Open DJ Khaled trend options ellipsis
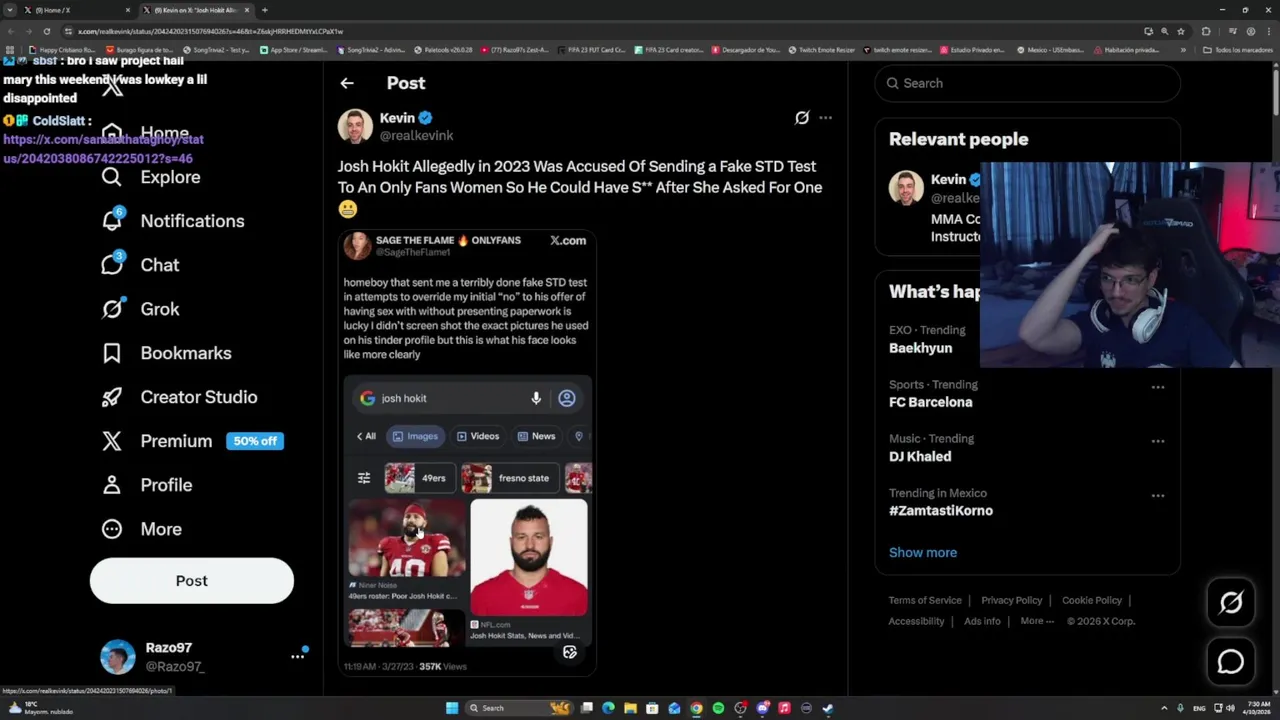Viewport: 1280px width, 720px height. click(x=1157, y=441)
